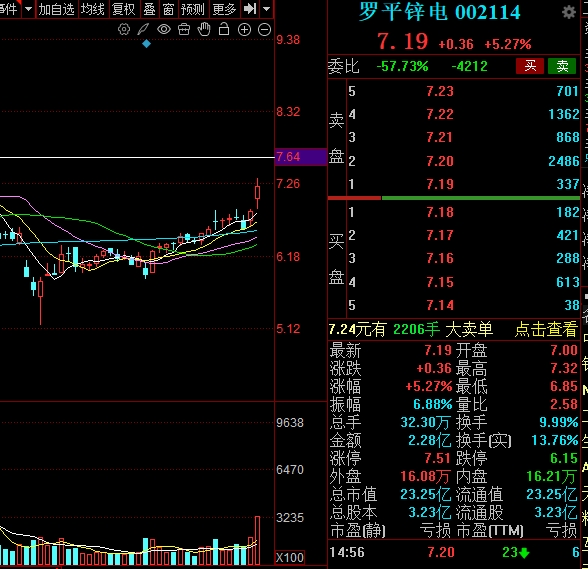
Task: Click the 外盘 value 16.08万
Action: [425, 476]
